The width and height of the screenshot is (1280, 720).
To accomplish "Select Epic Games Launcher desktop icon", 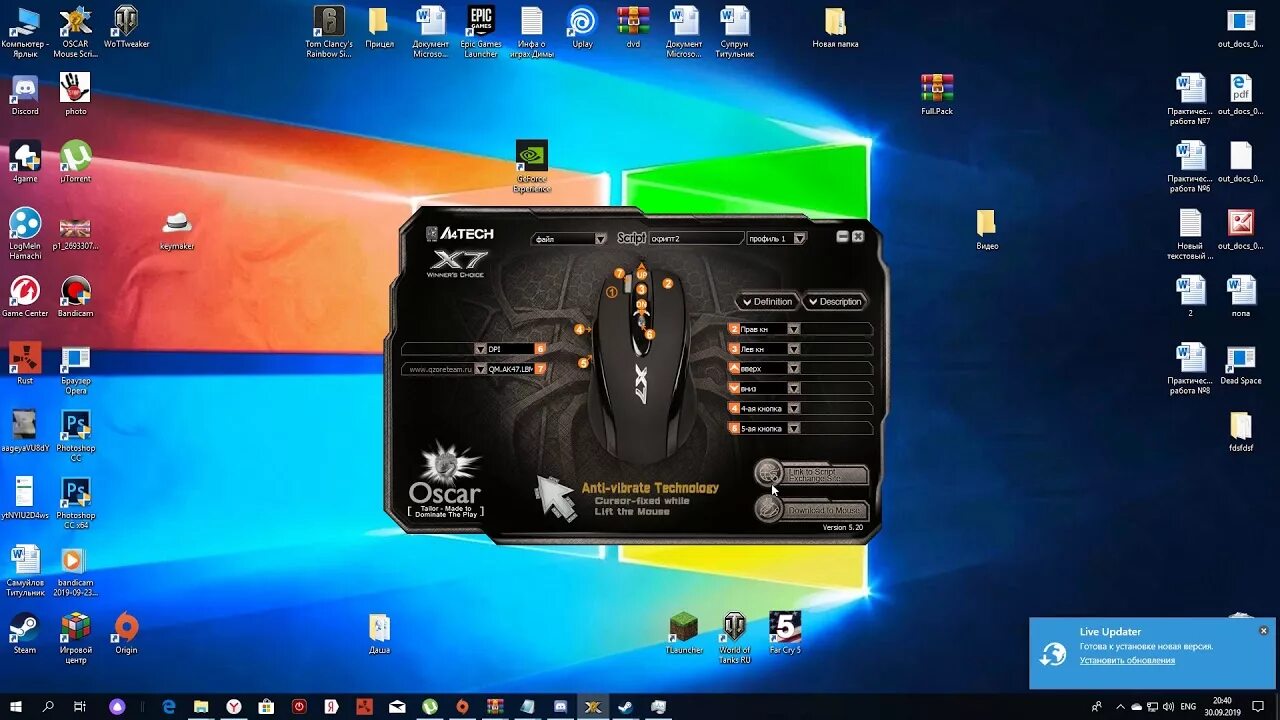I will [x=481, y=32].
